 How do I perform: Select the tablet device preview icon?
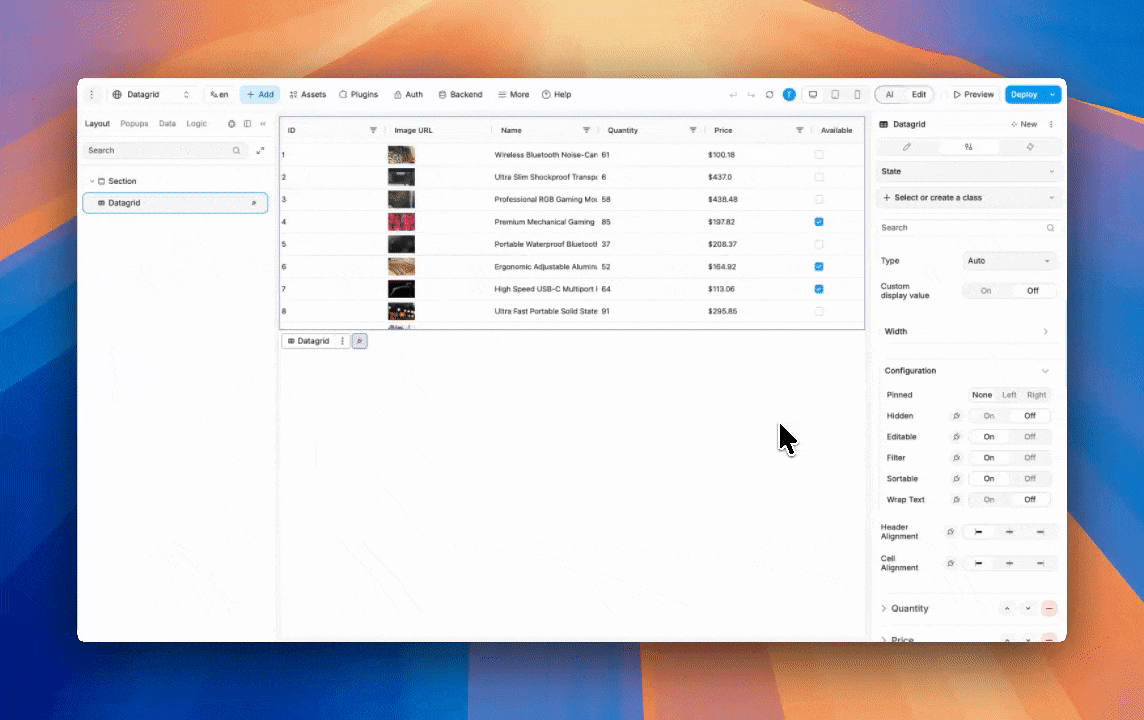tap(835, 95)
